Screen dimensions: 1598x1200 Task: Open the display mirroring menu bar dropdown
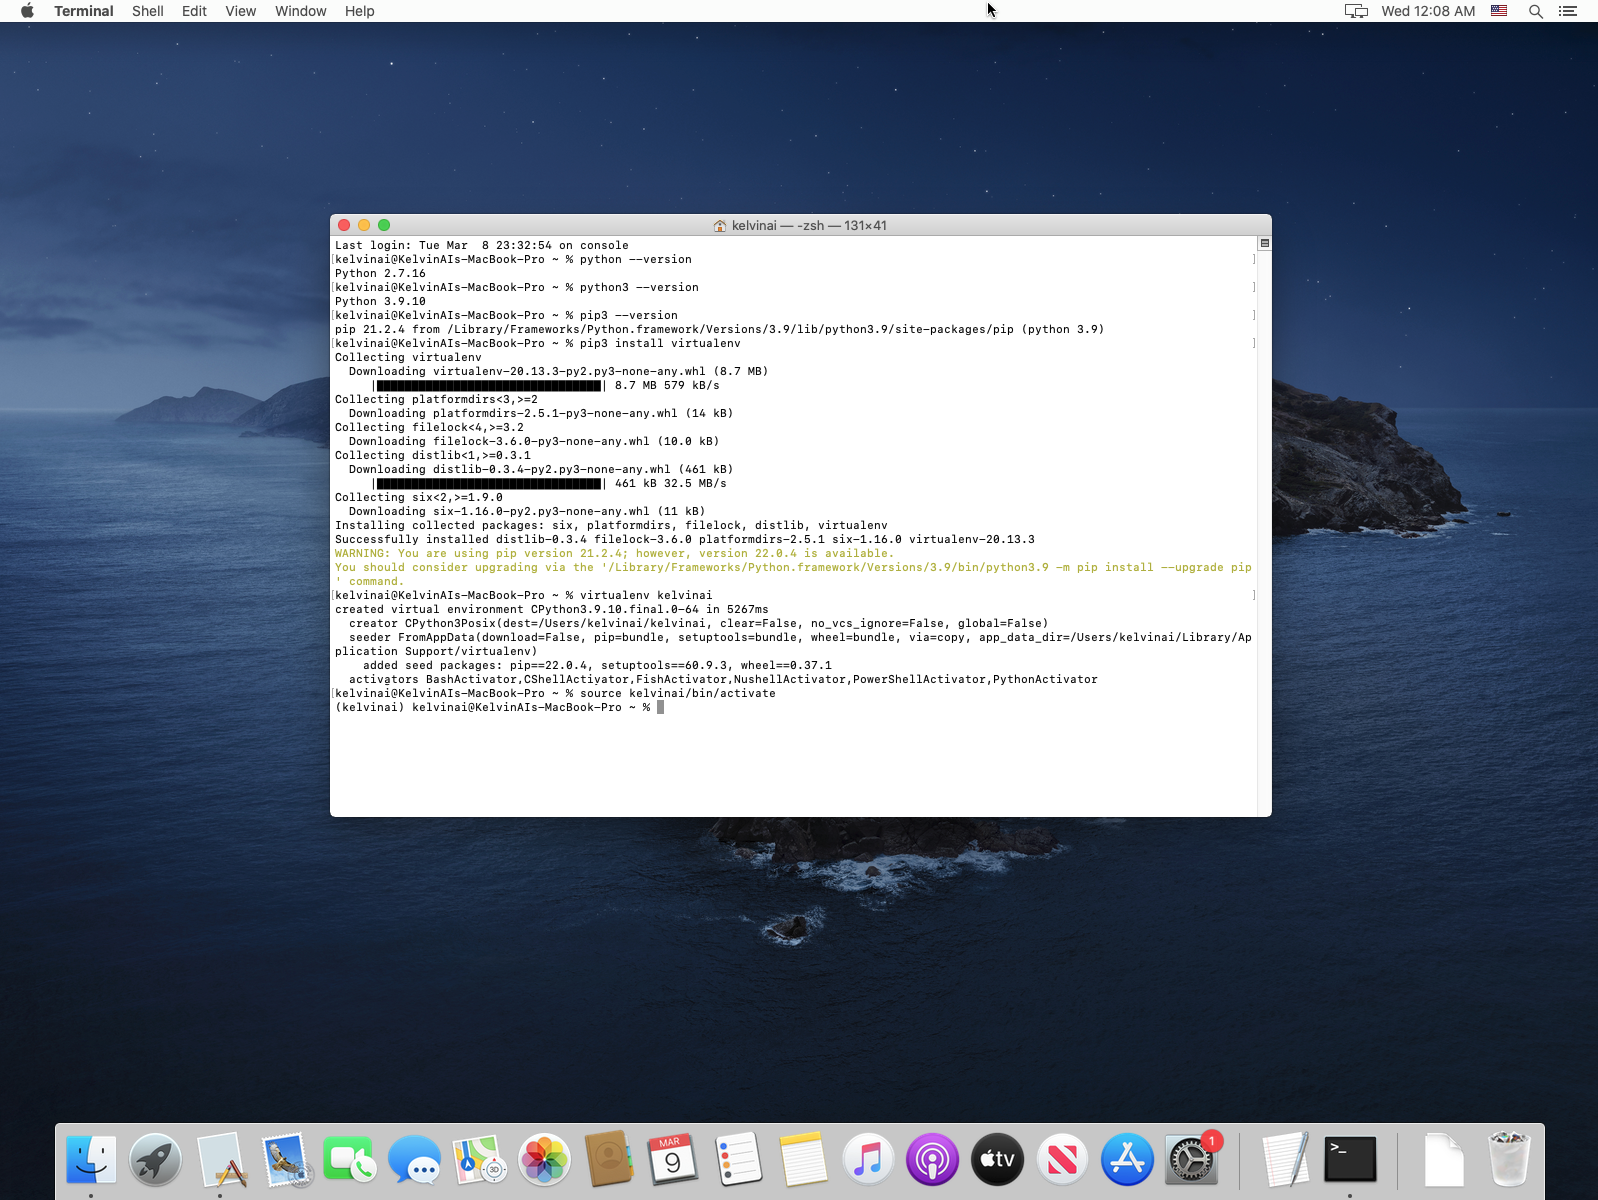coord(1356,11)
